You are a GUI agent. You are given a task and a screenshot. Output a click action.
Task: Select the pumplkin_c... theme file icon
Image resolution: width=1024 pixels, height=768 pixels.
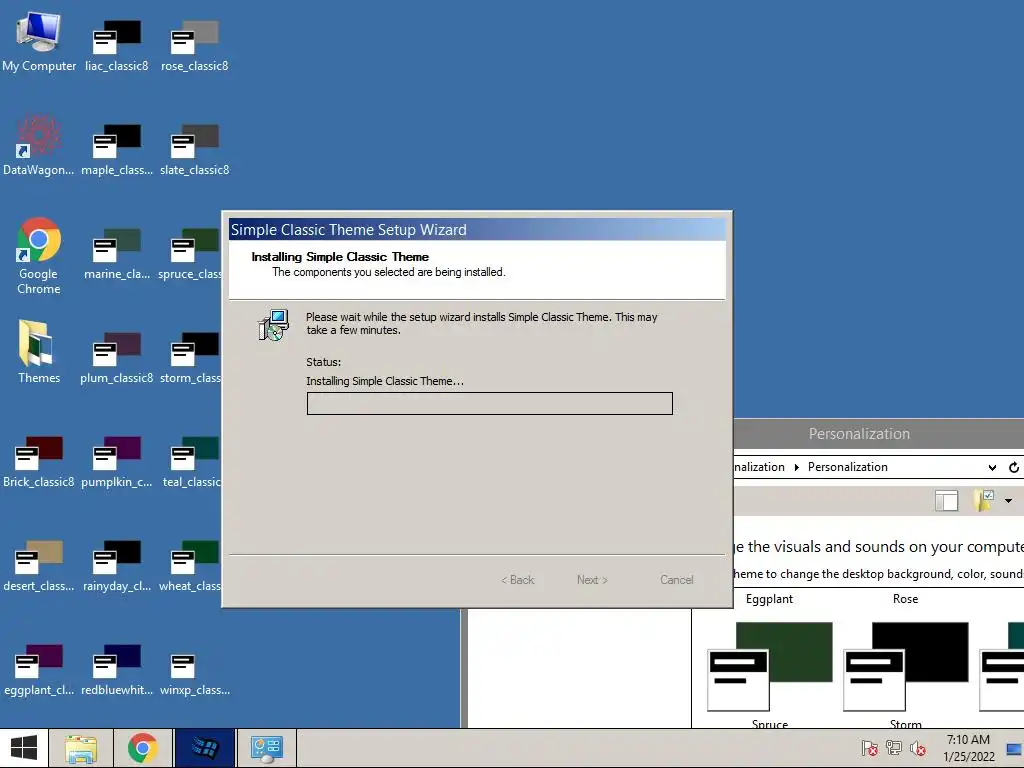tap(117, 460)
